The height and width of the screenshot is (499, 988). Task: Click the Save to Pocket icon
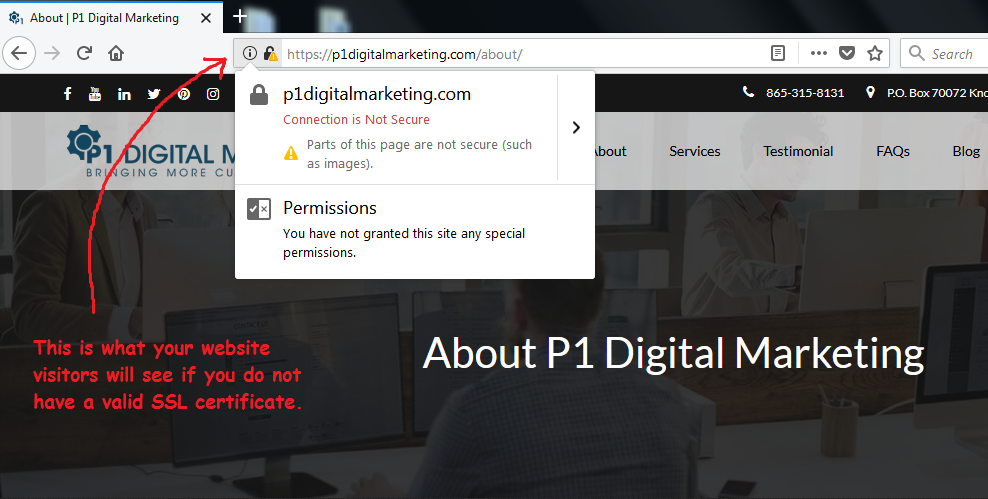(x=847, y=54)
